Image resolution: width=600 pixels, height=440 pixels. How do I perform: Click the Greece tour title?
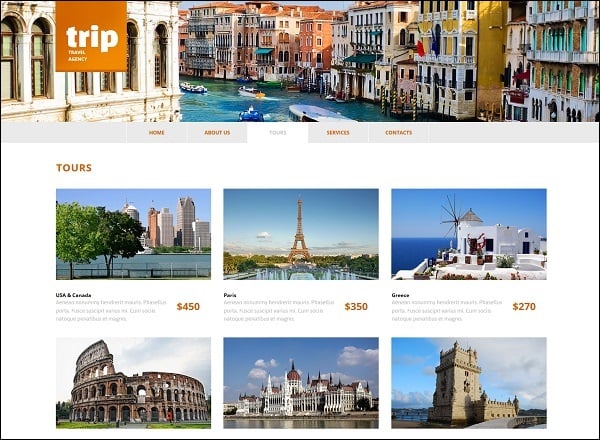tap(400, 295)
